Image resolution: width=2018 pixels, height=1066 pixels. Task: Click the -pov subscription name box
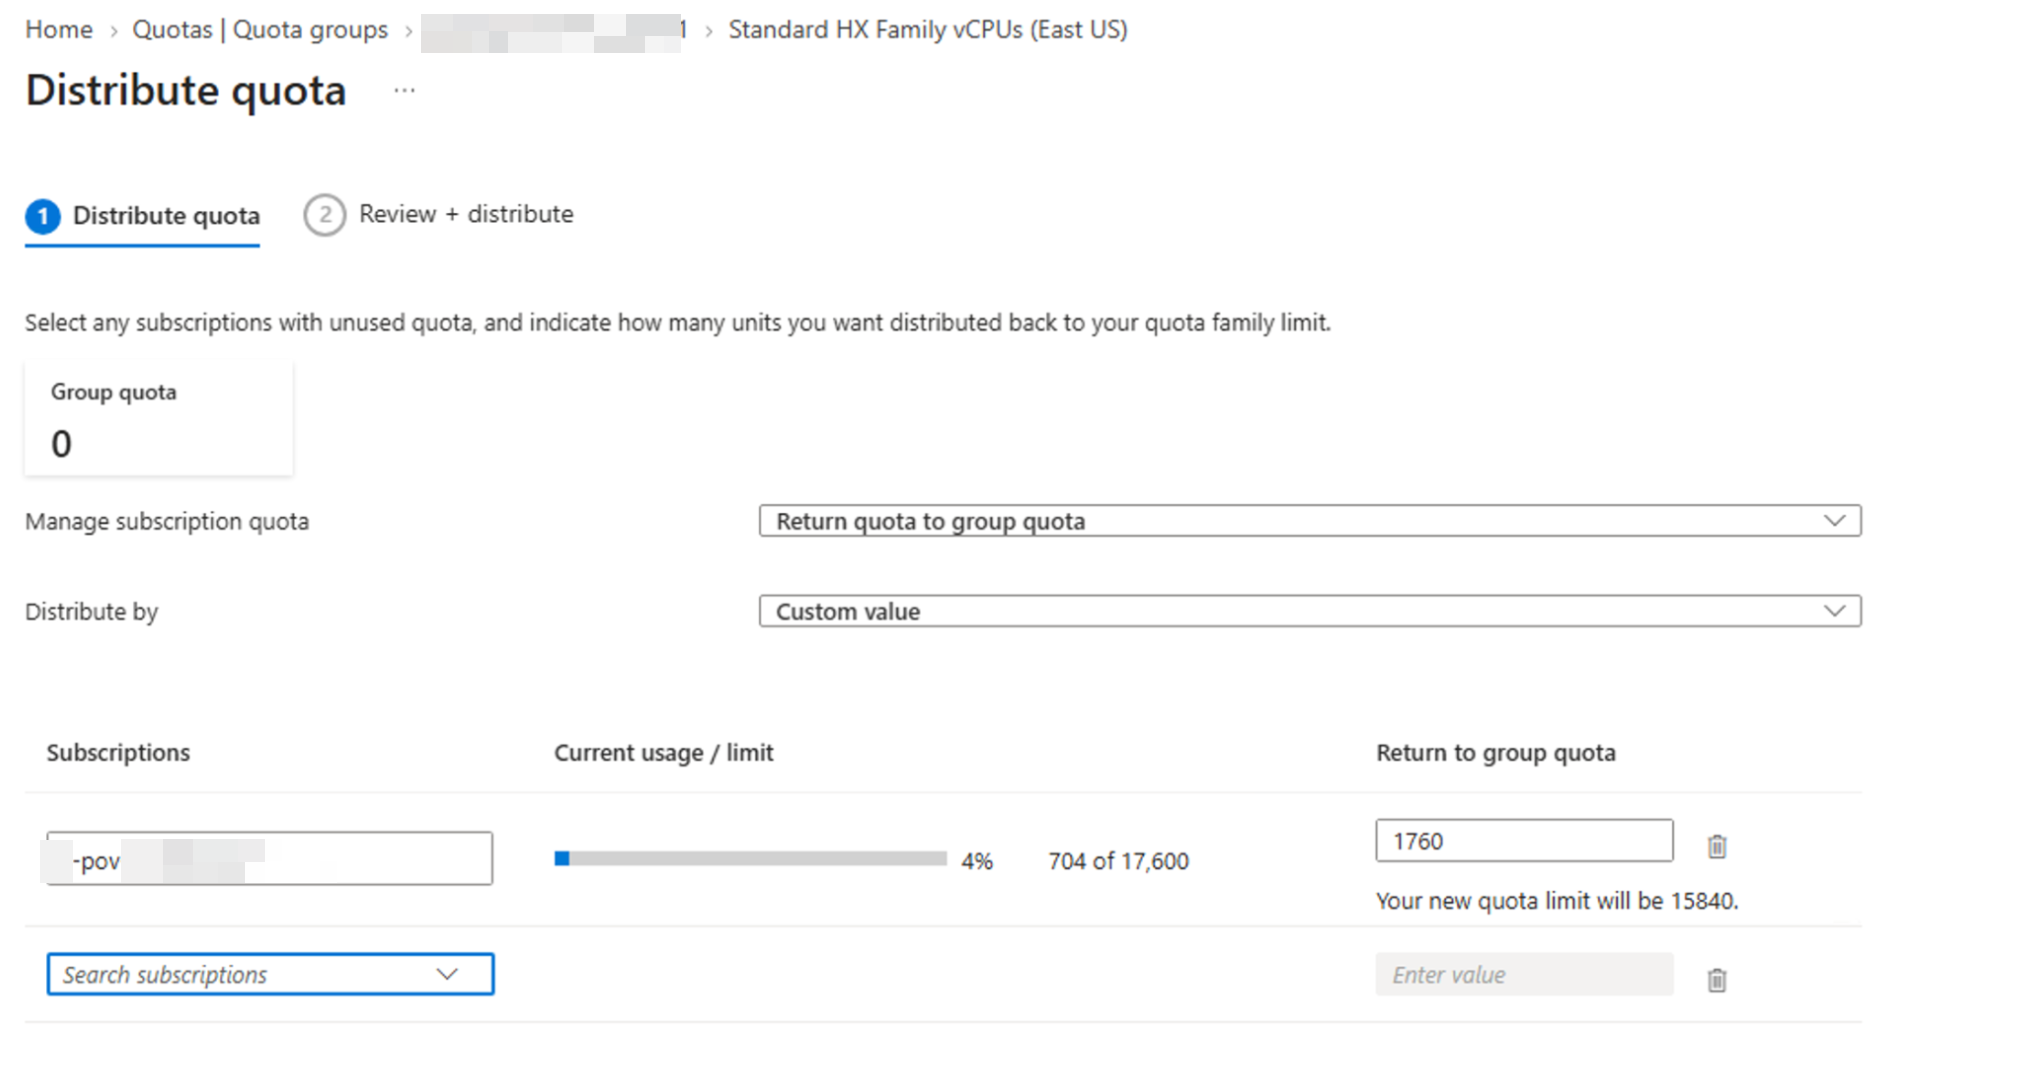pyautogui.click(x=270, y=858)
